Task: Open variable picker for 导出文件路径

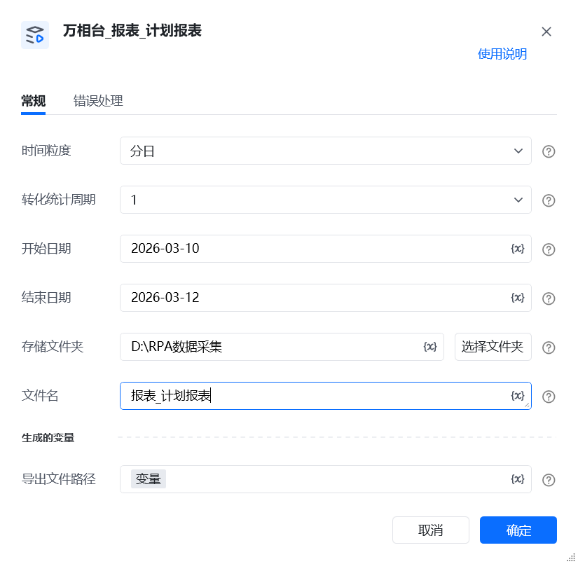Action: tap(517, 479)
